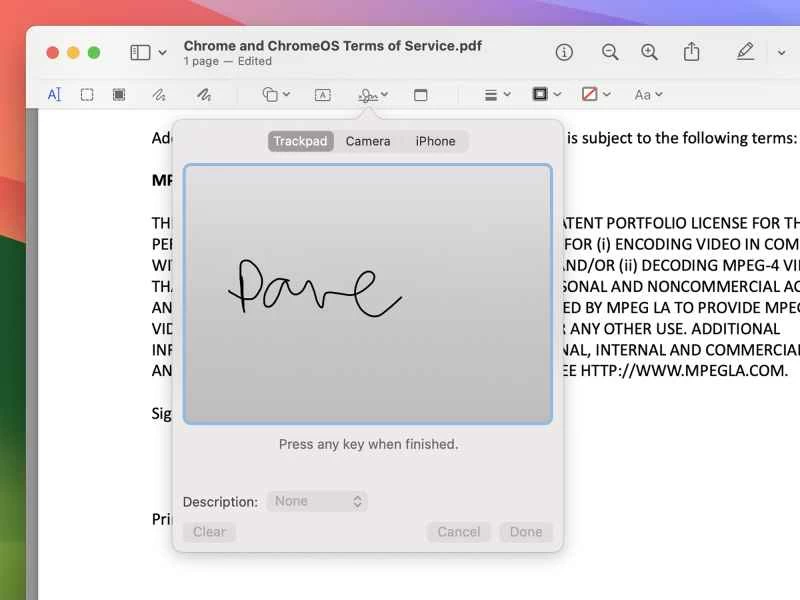Show the document Inspector info

[563, 52]
